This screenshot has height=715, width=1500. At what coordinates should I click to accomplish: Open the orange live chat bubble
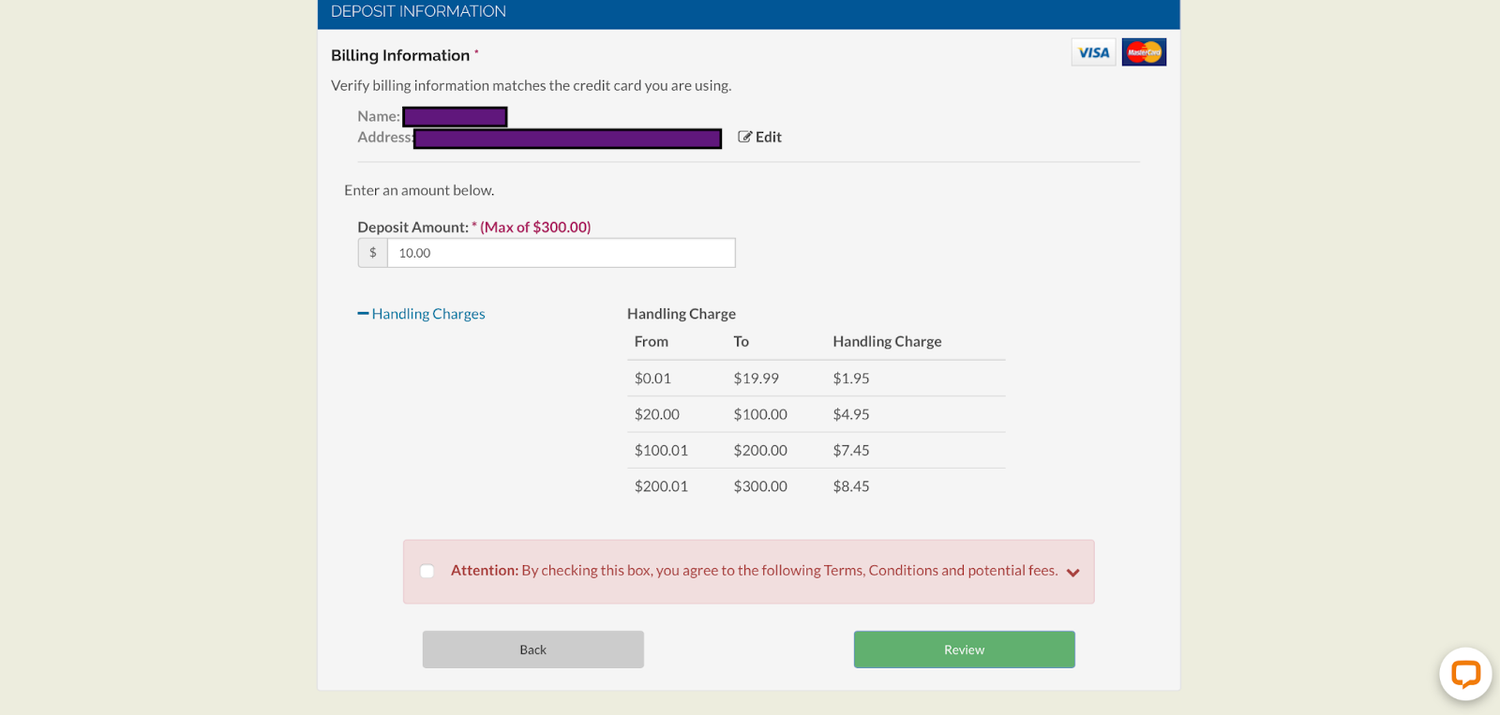1464,674
